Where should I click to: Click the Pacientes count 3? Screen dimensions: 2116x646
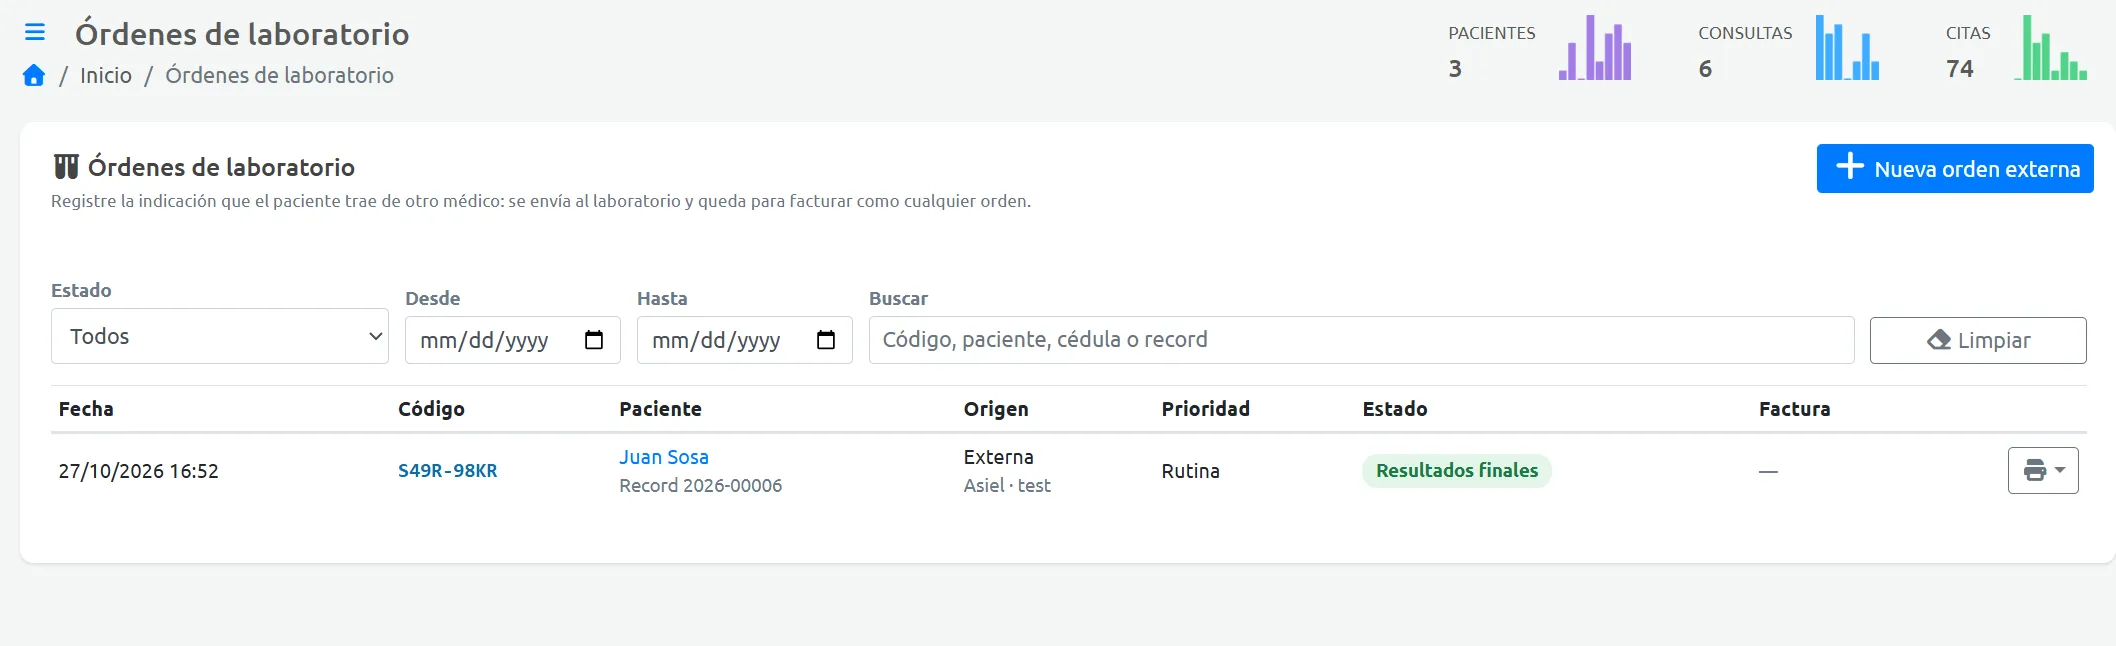1455,69
